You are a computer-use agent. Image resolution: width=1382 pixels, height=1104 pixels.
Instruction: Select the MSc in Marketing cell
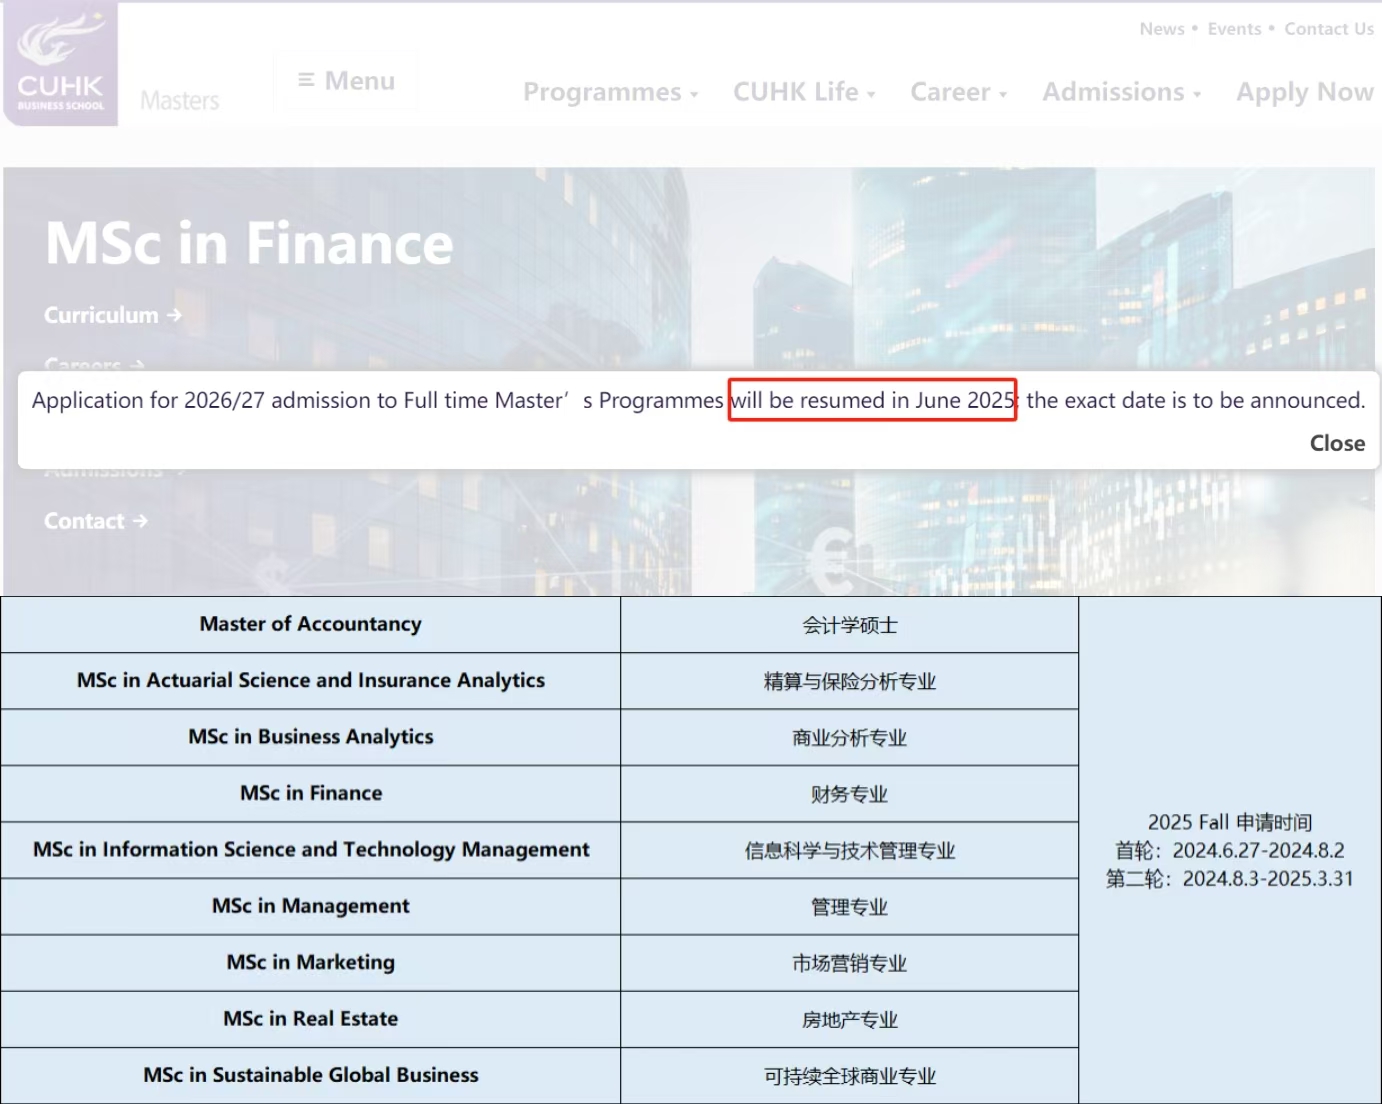click(x=310, y=963)
